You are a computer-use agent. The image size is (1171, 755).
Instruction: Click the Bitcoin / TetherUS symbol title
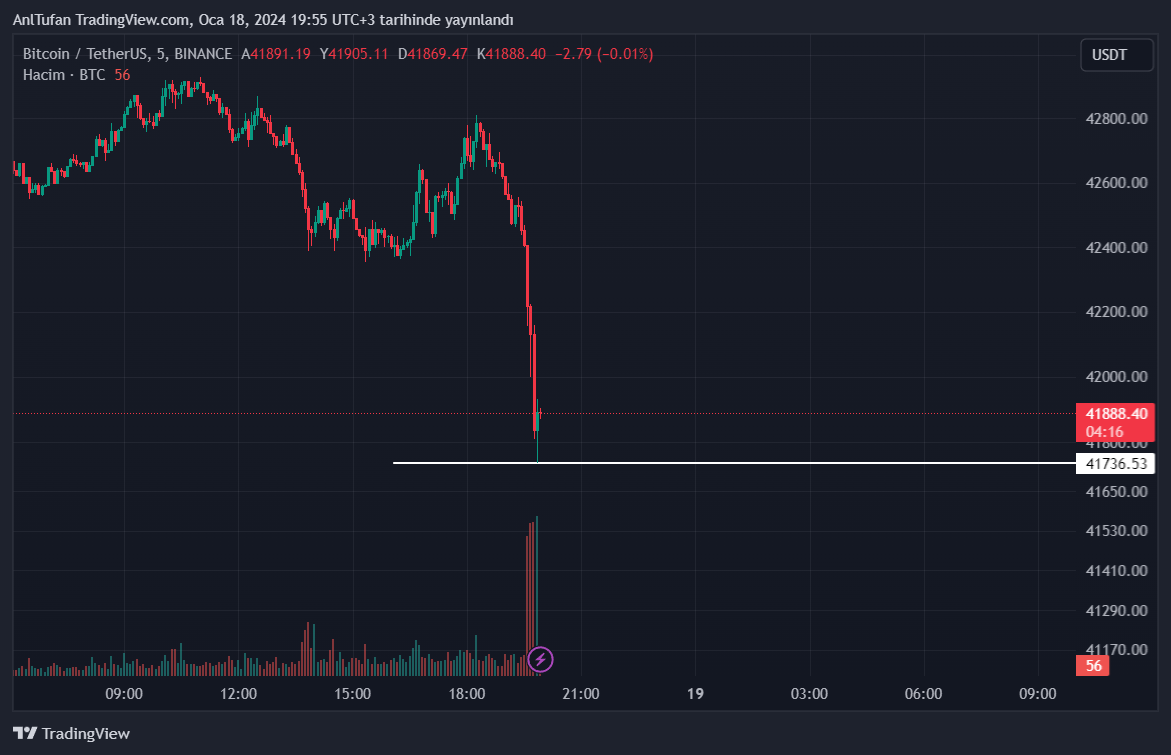pos(127,54)
